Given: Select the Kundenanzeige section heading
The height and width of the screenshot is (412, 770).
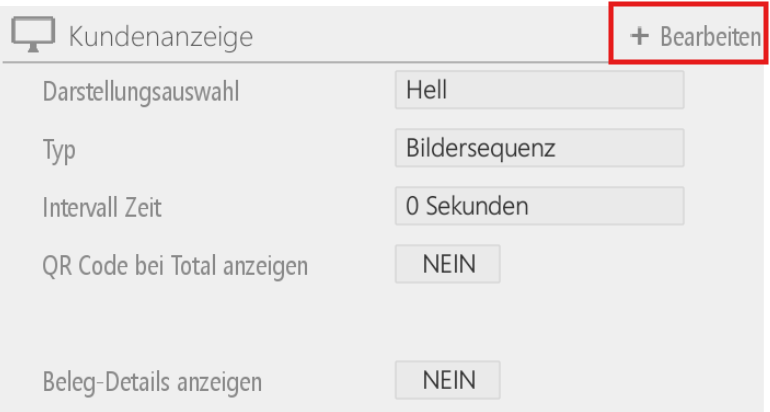Looking at the screenshot, I should [161, 36].
